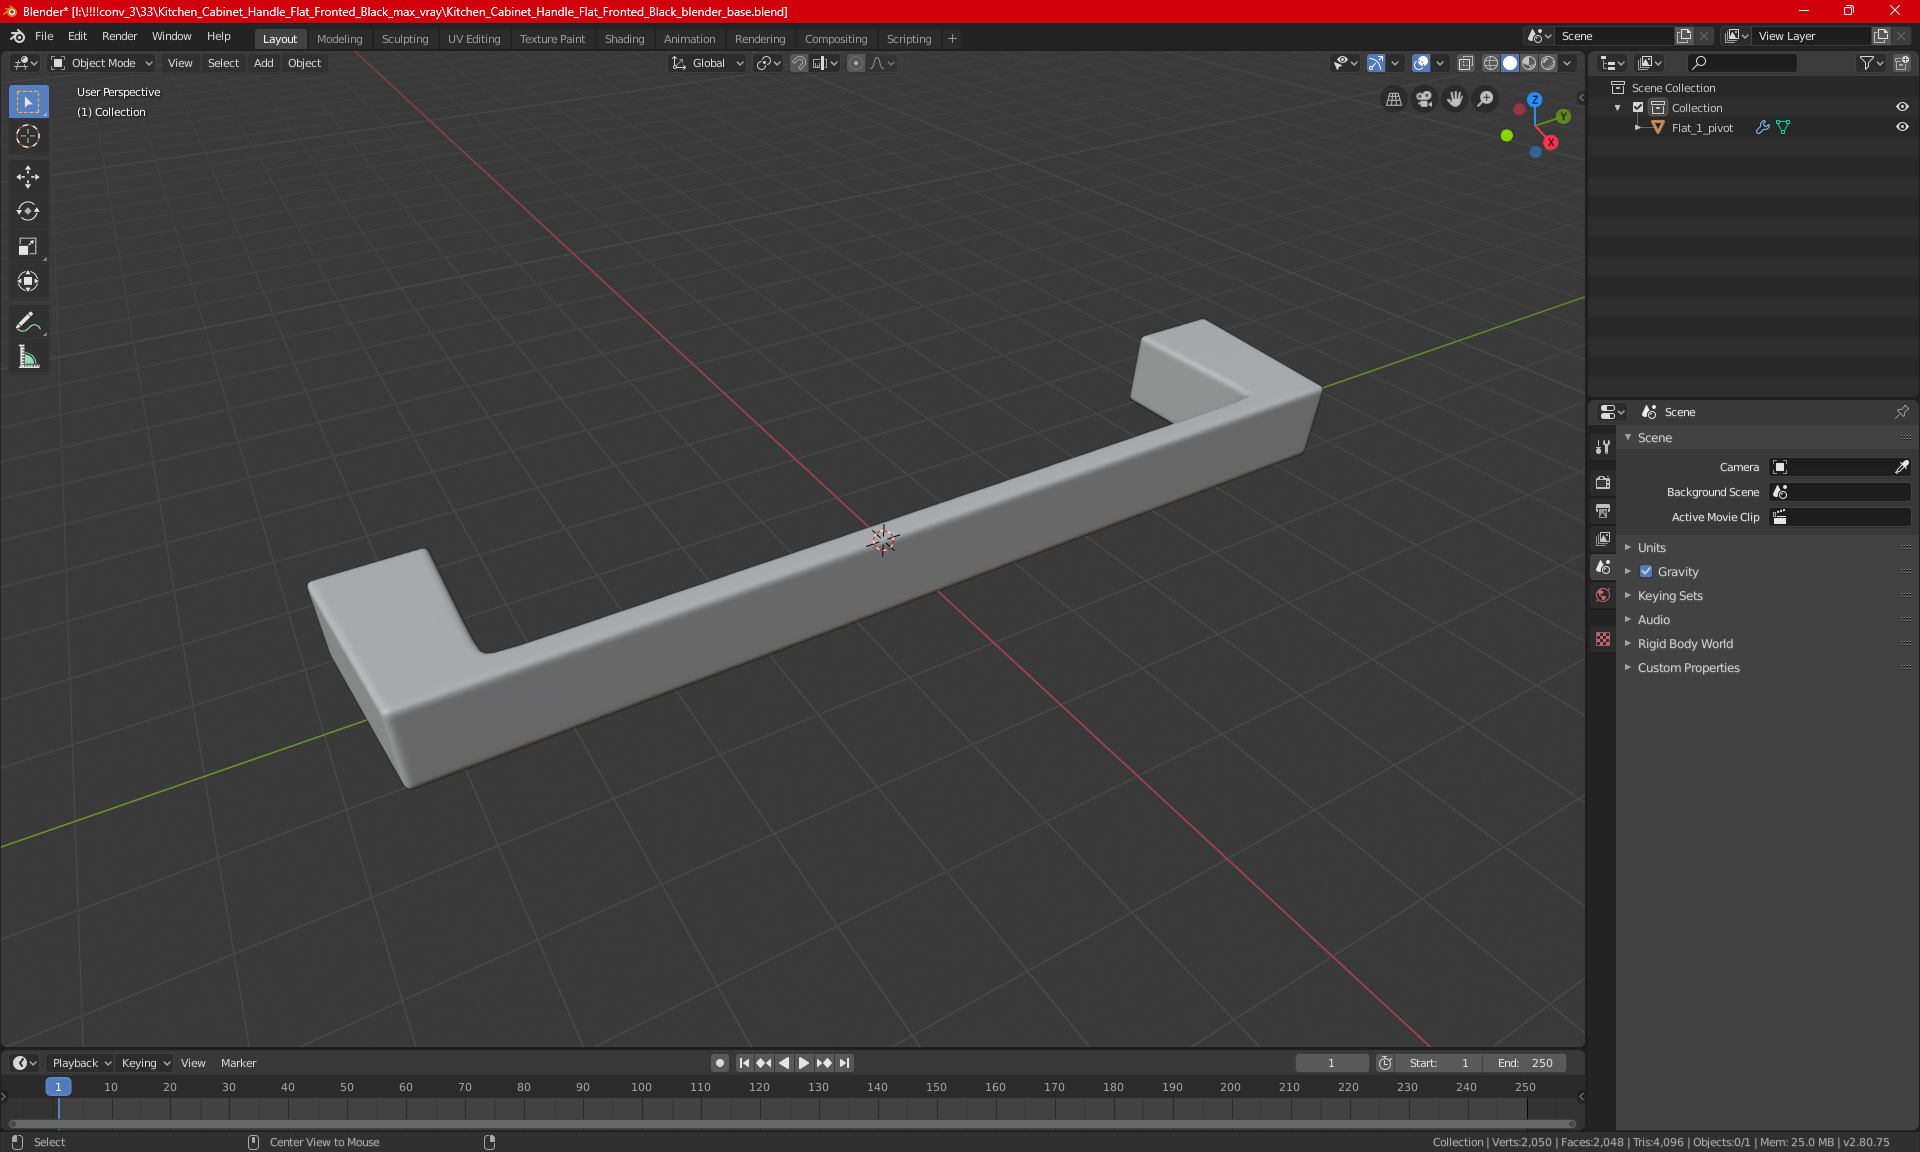Click the End frame field
The height and width of the screenshot is (1152, 1920).
(1525, 1063)
